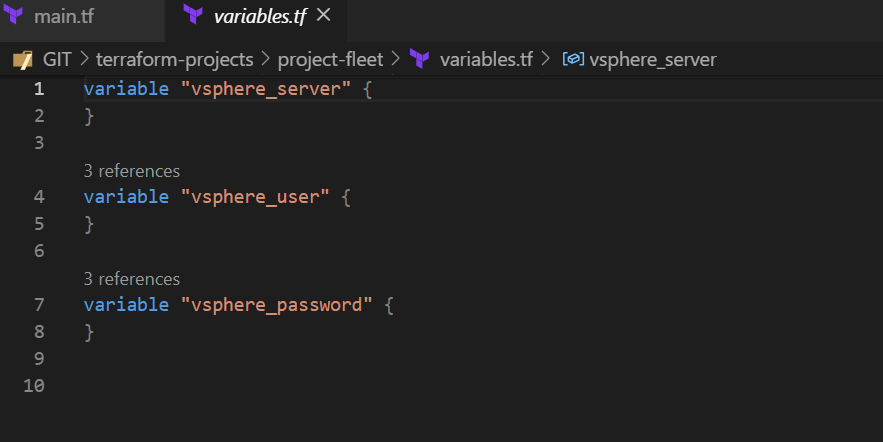Place cursor in "vsphere_password" string
This screenshot has width=883, height=442.
tap(276, 304)
